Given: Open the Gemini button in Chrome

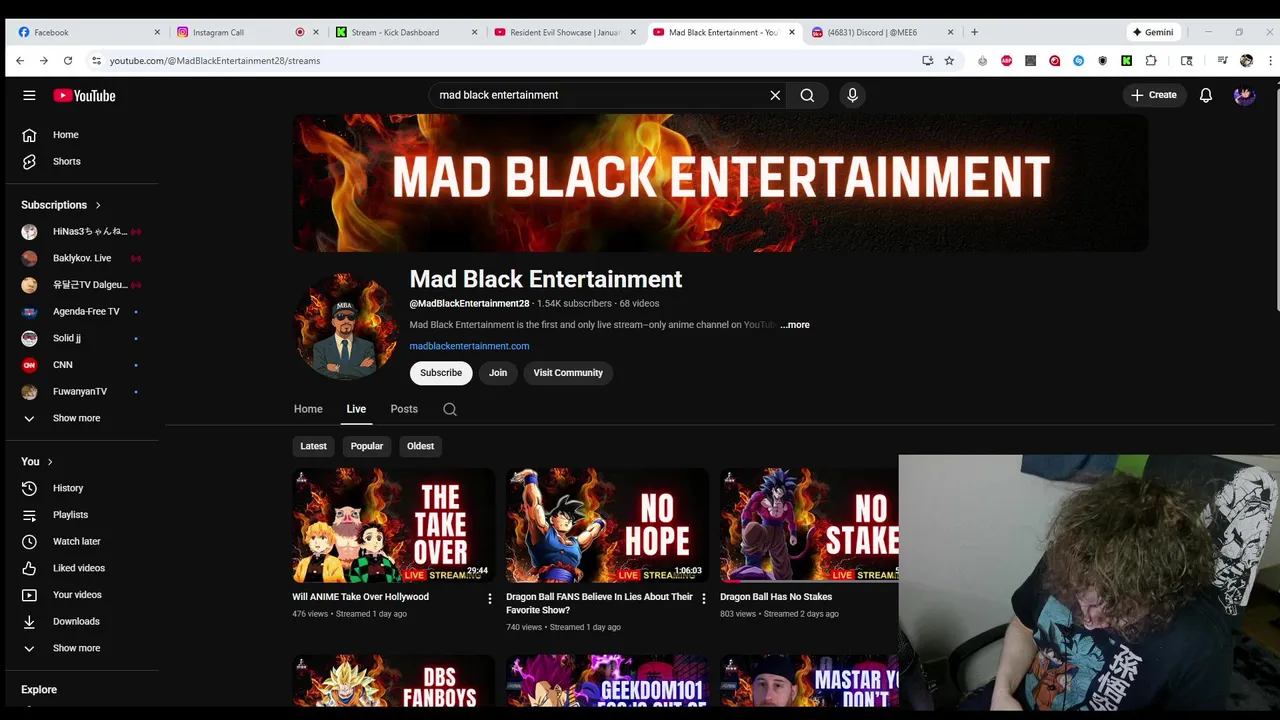Looking at the screenshot, I should click(x=1153, y=32).
